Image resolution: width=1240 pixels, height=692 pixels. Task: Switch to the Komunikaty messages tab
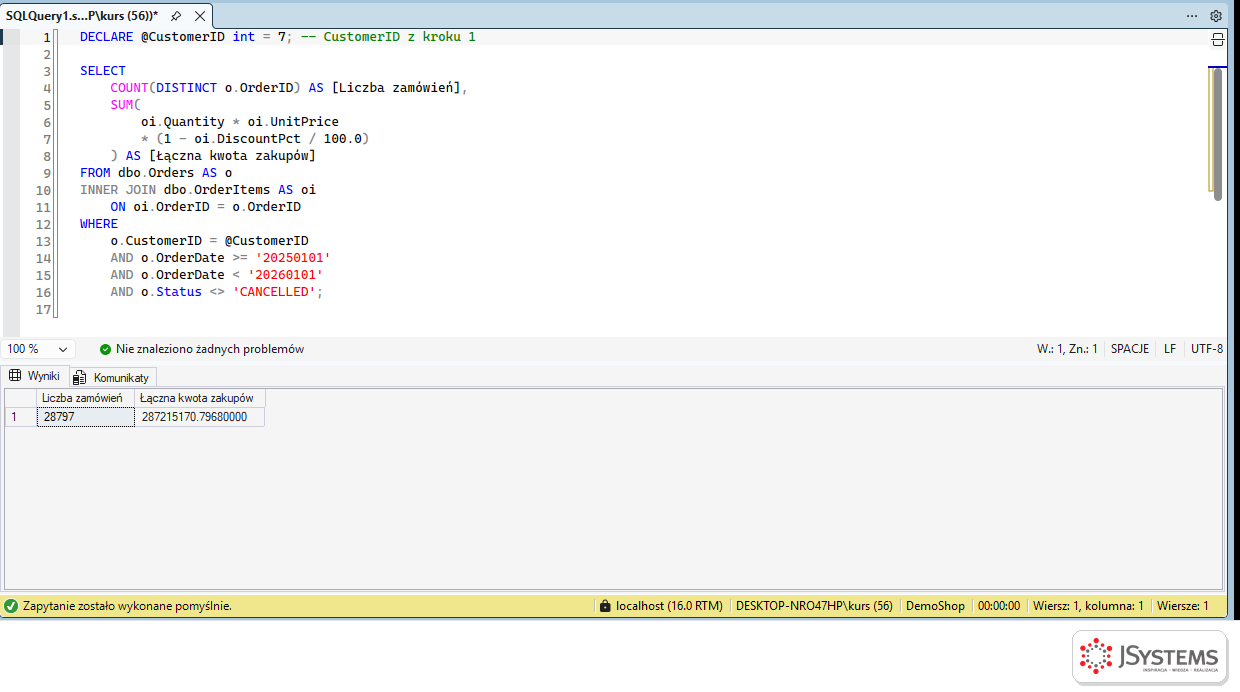click(112, 377)
